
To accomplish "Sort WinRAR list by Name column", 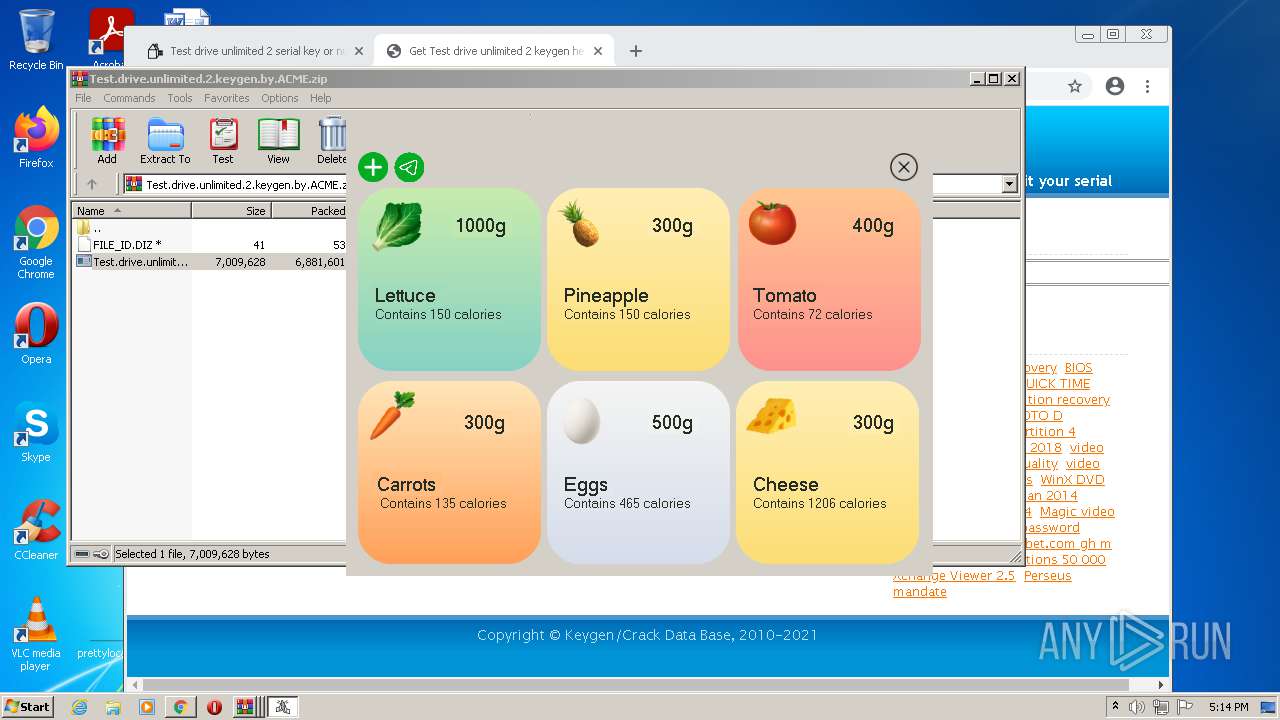I will click(x=132, y=211).
